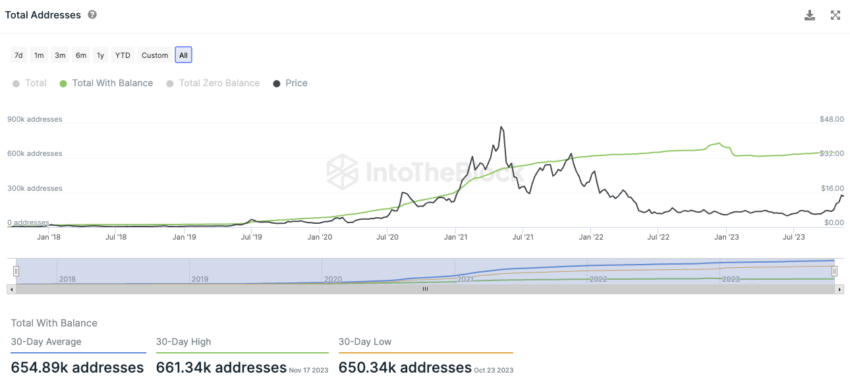Image resolution: width=850 pixels, height=391 pixels.
Task: Click the horizontal scrollbar center grip
Action: (x=426, y=290)
